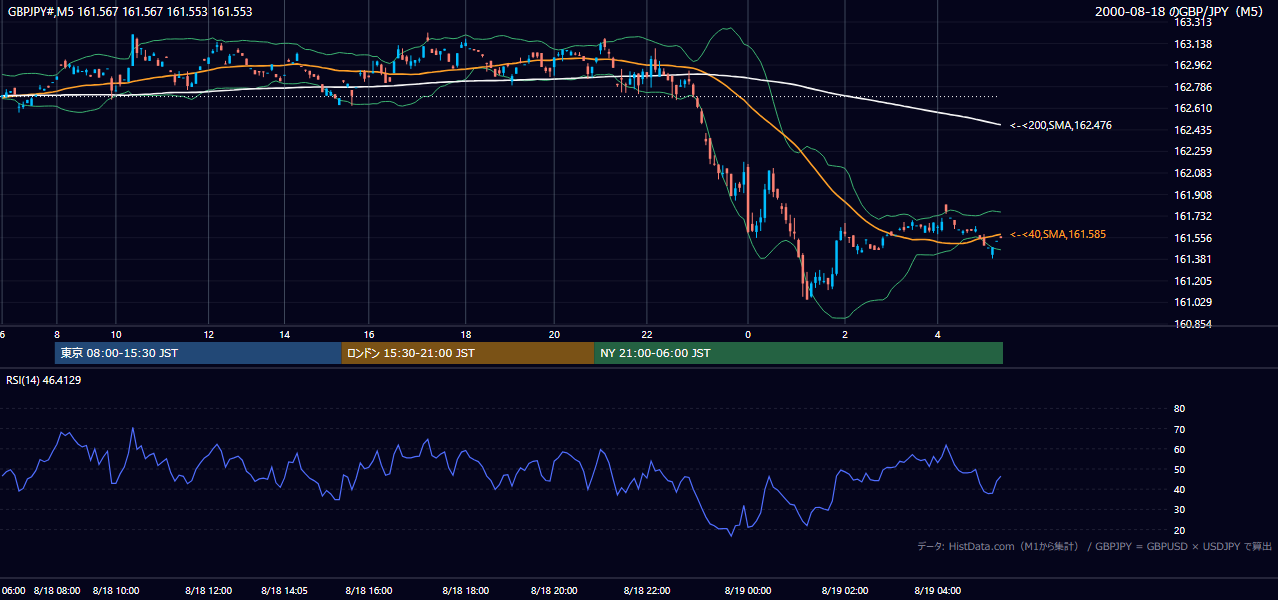
Task: Click price axis value 162.962
Action: pyautogui.click(x=1193, y=66)
